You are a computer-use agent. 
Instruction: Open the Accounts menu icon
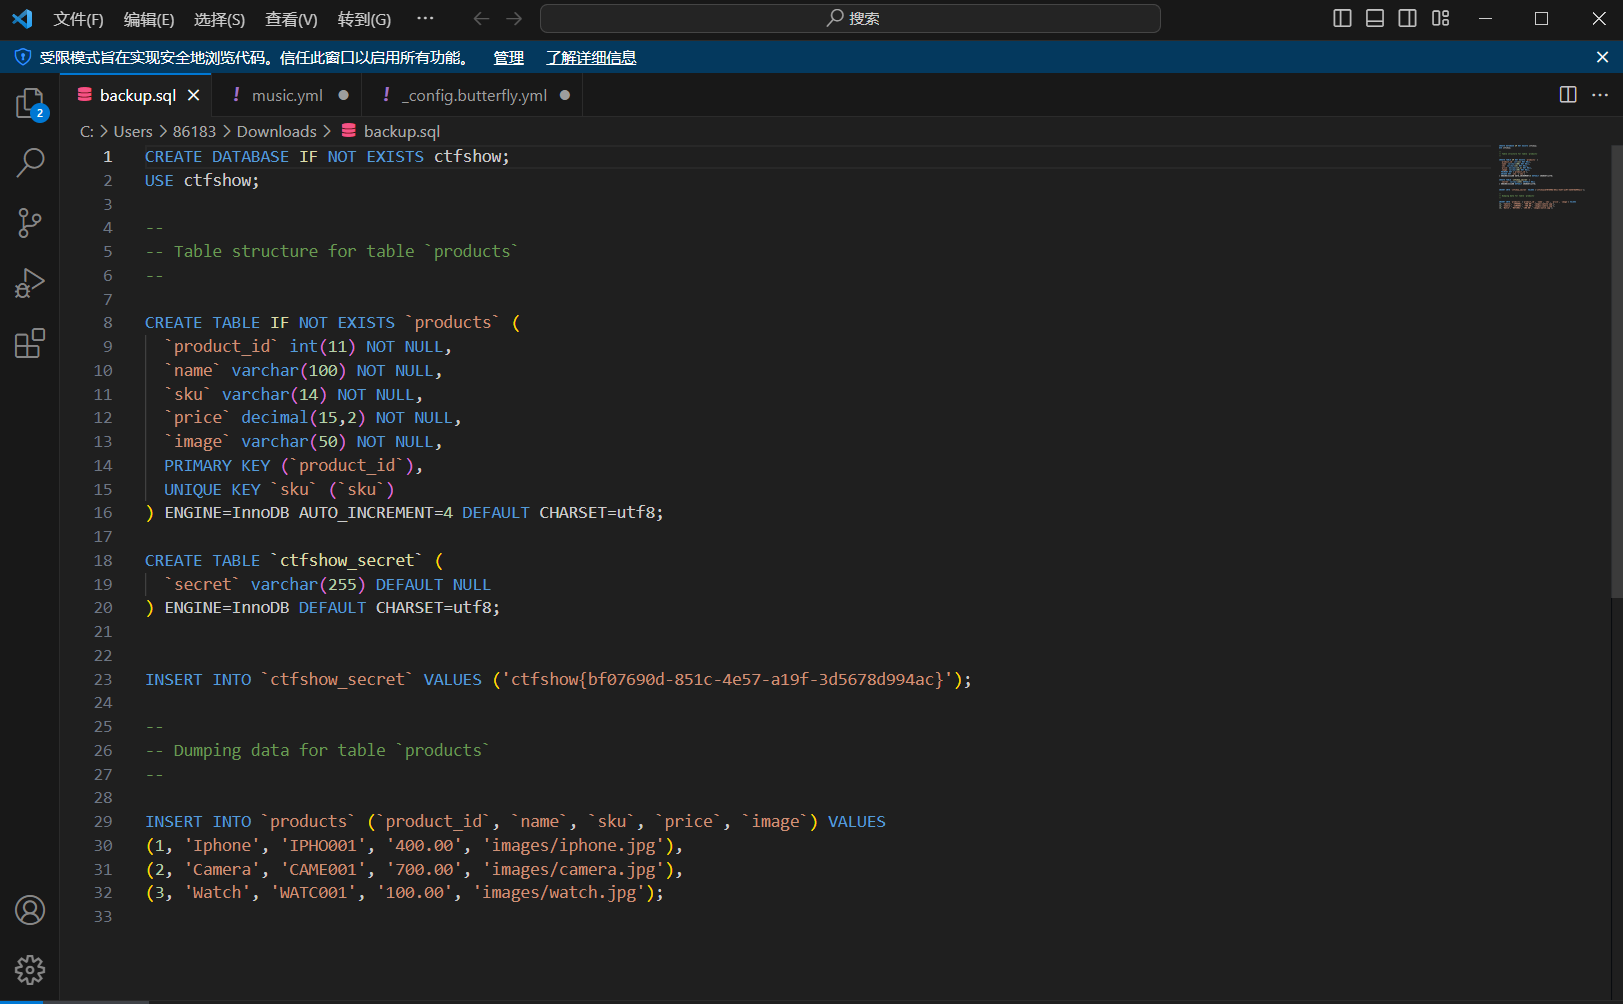point(30,910)
